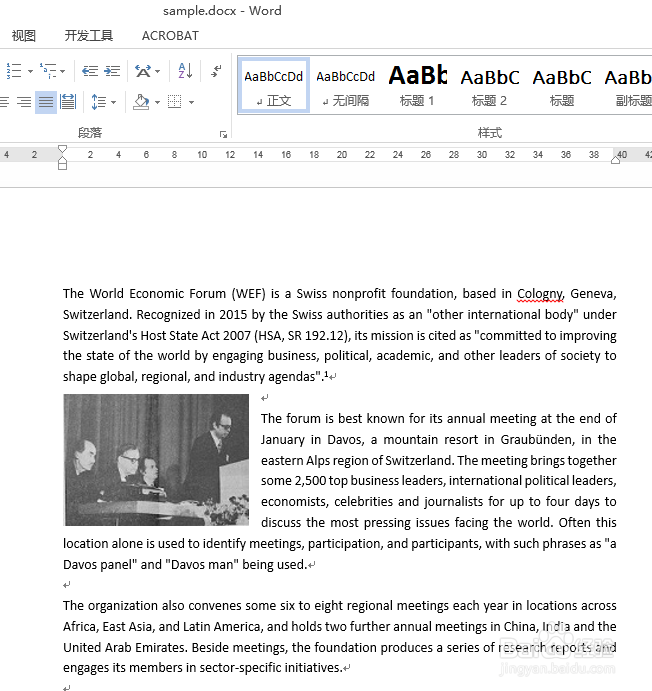Toggle show paragraph marks
The height and width of the screenshot is (691, 652).
pos(216,71)
